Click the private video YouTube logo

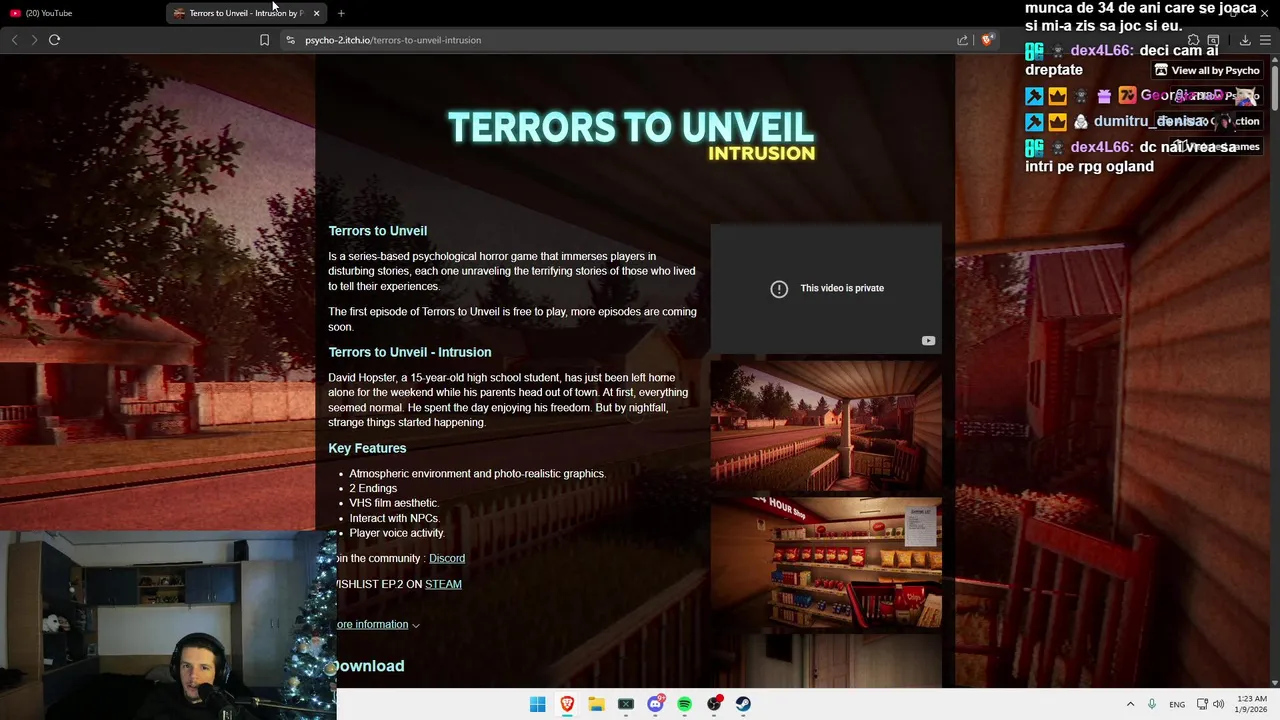(928, 341)
